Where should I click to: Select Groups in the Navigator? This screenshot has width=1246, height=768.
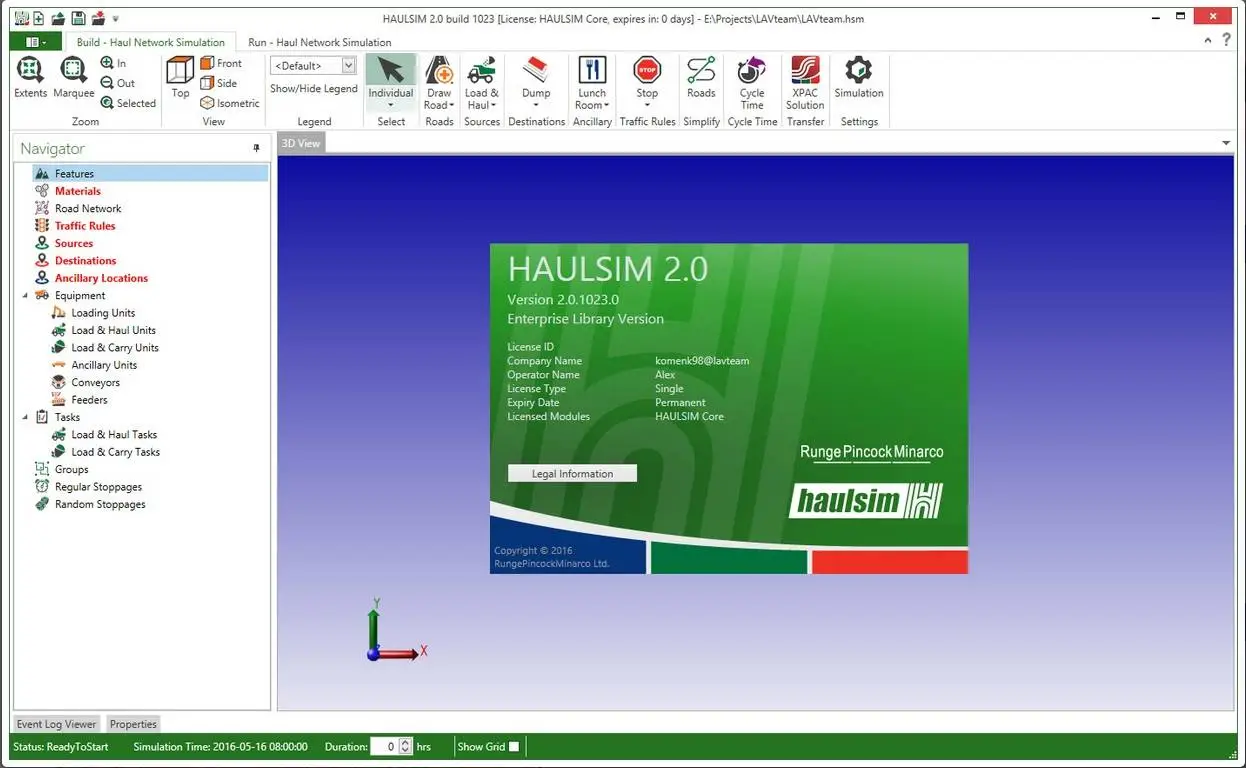72,469
